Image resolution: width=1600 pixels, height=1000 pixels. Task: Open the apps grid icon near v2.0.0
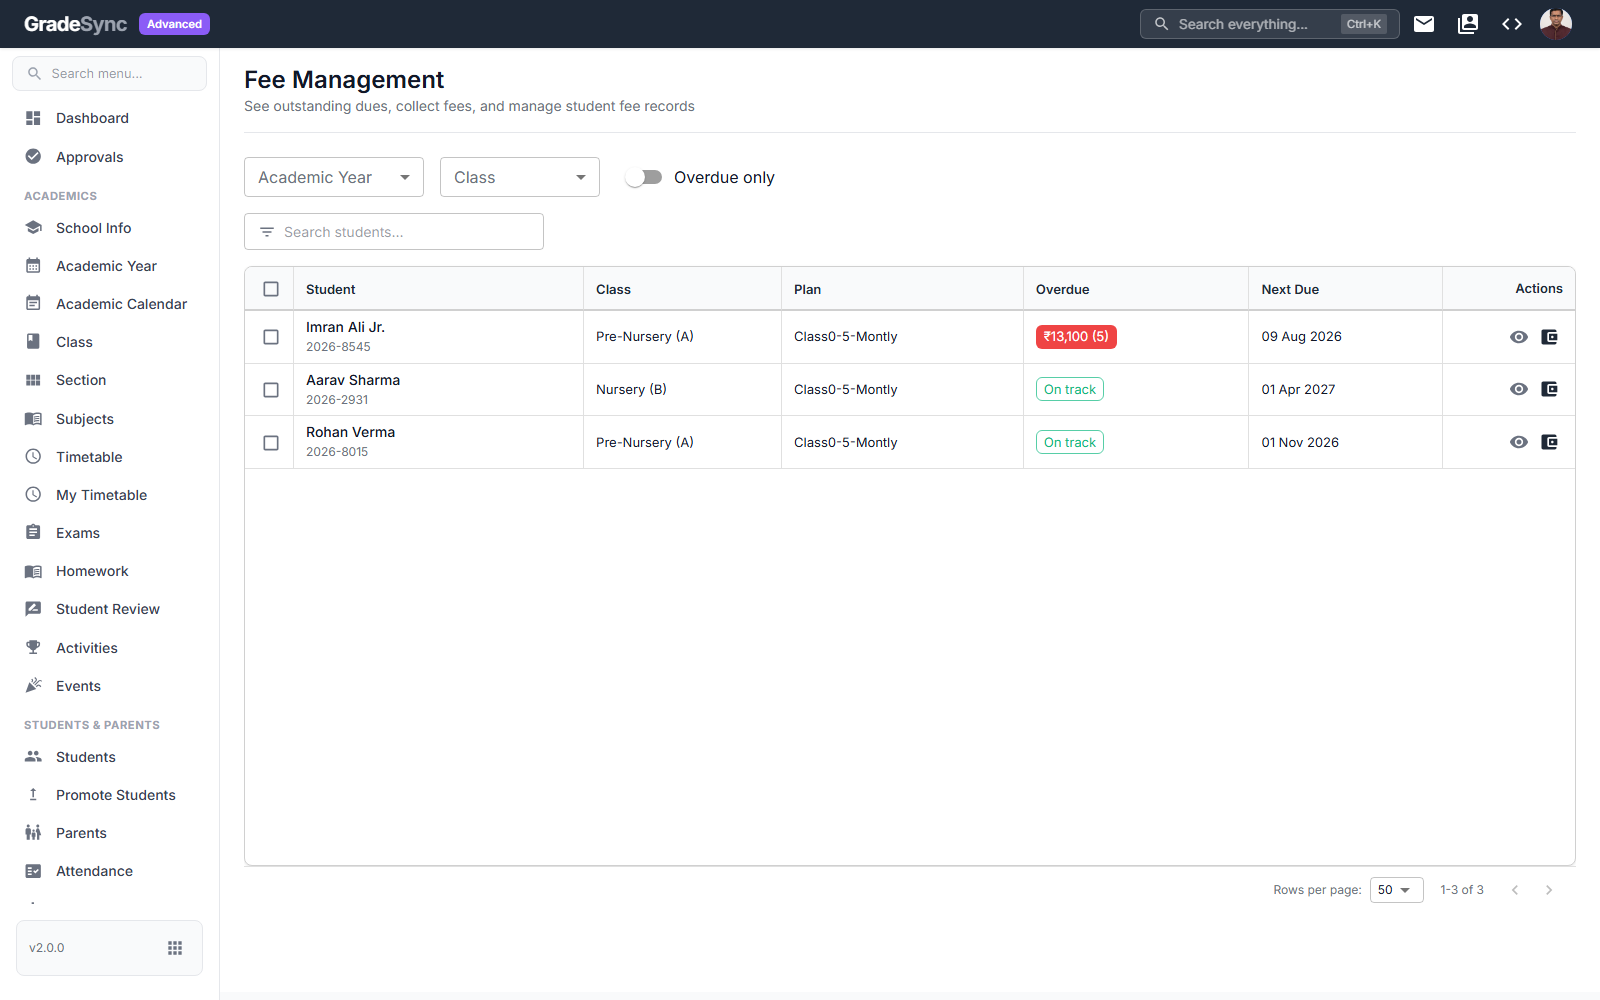(175, 948)
